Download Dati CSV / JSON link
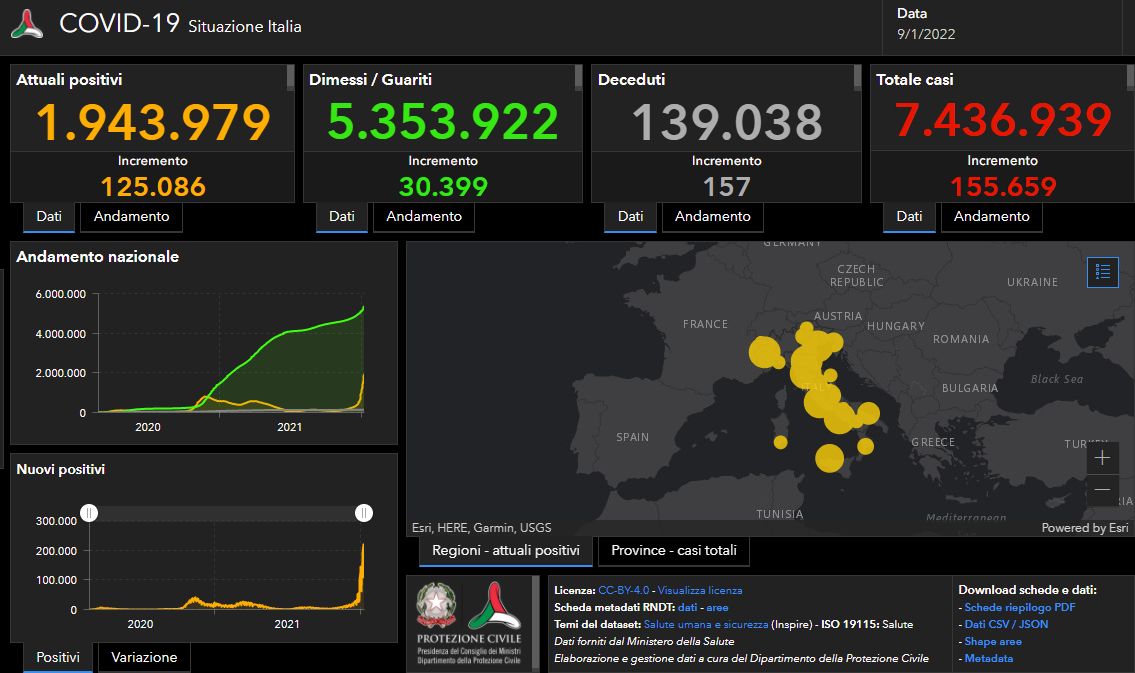The image size is (1135, 673). tap(1006, 624)
